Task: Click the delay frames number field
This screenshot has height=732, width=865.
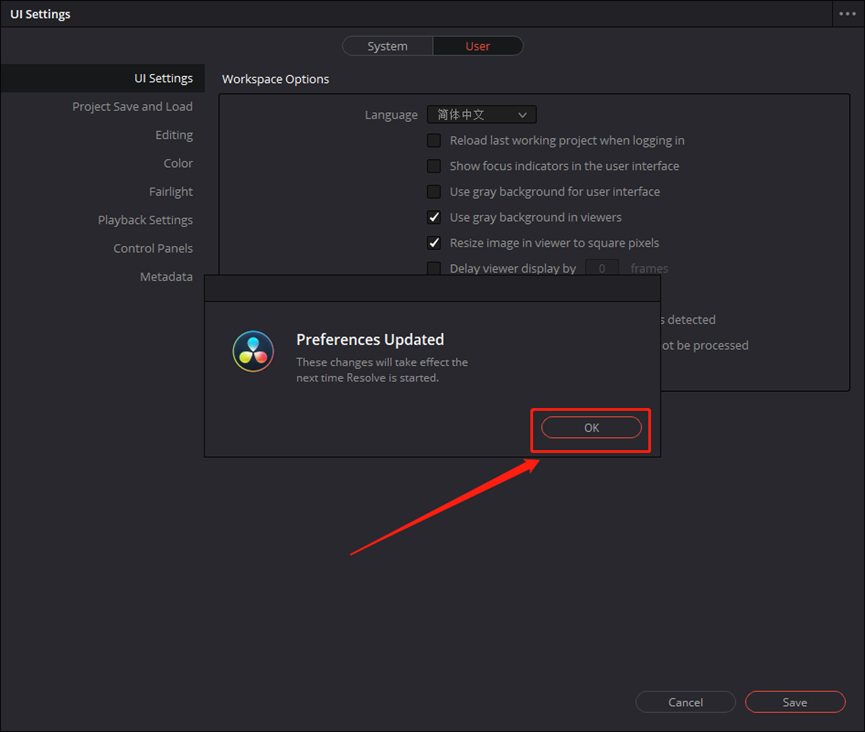Action: coord(602,268)
